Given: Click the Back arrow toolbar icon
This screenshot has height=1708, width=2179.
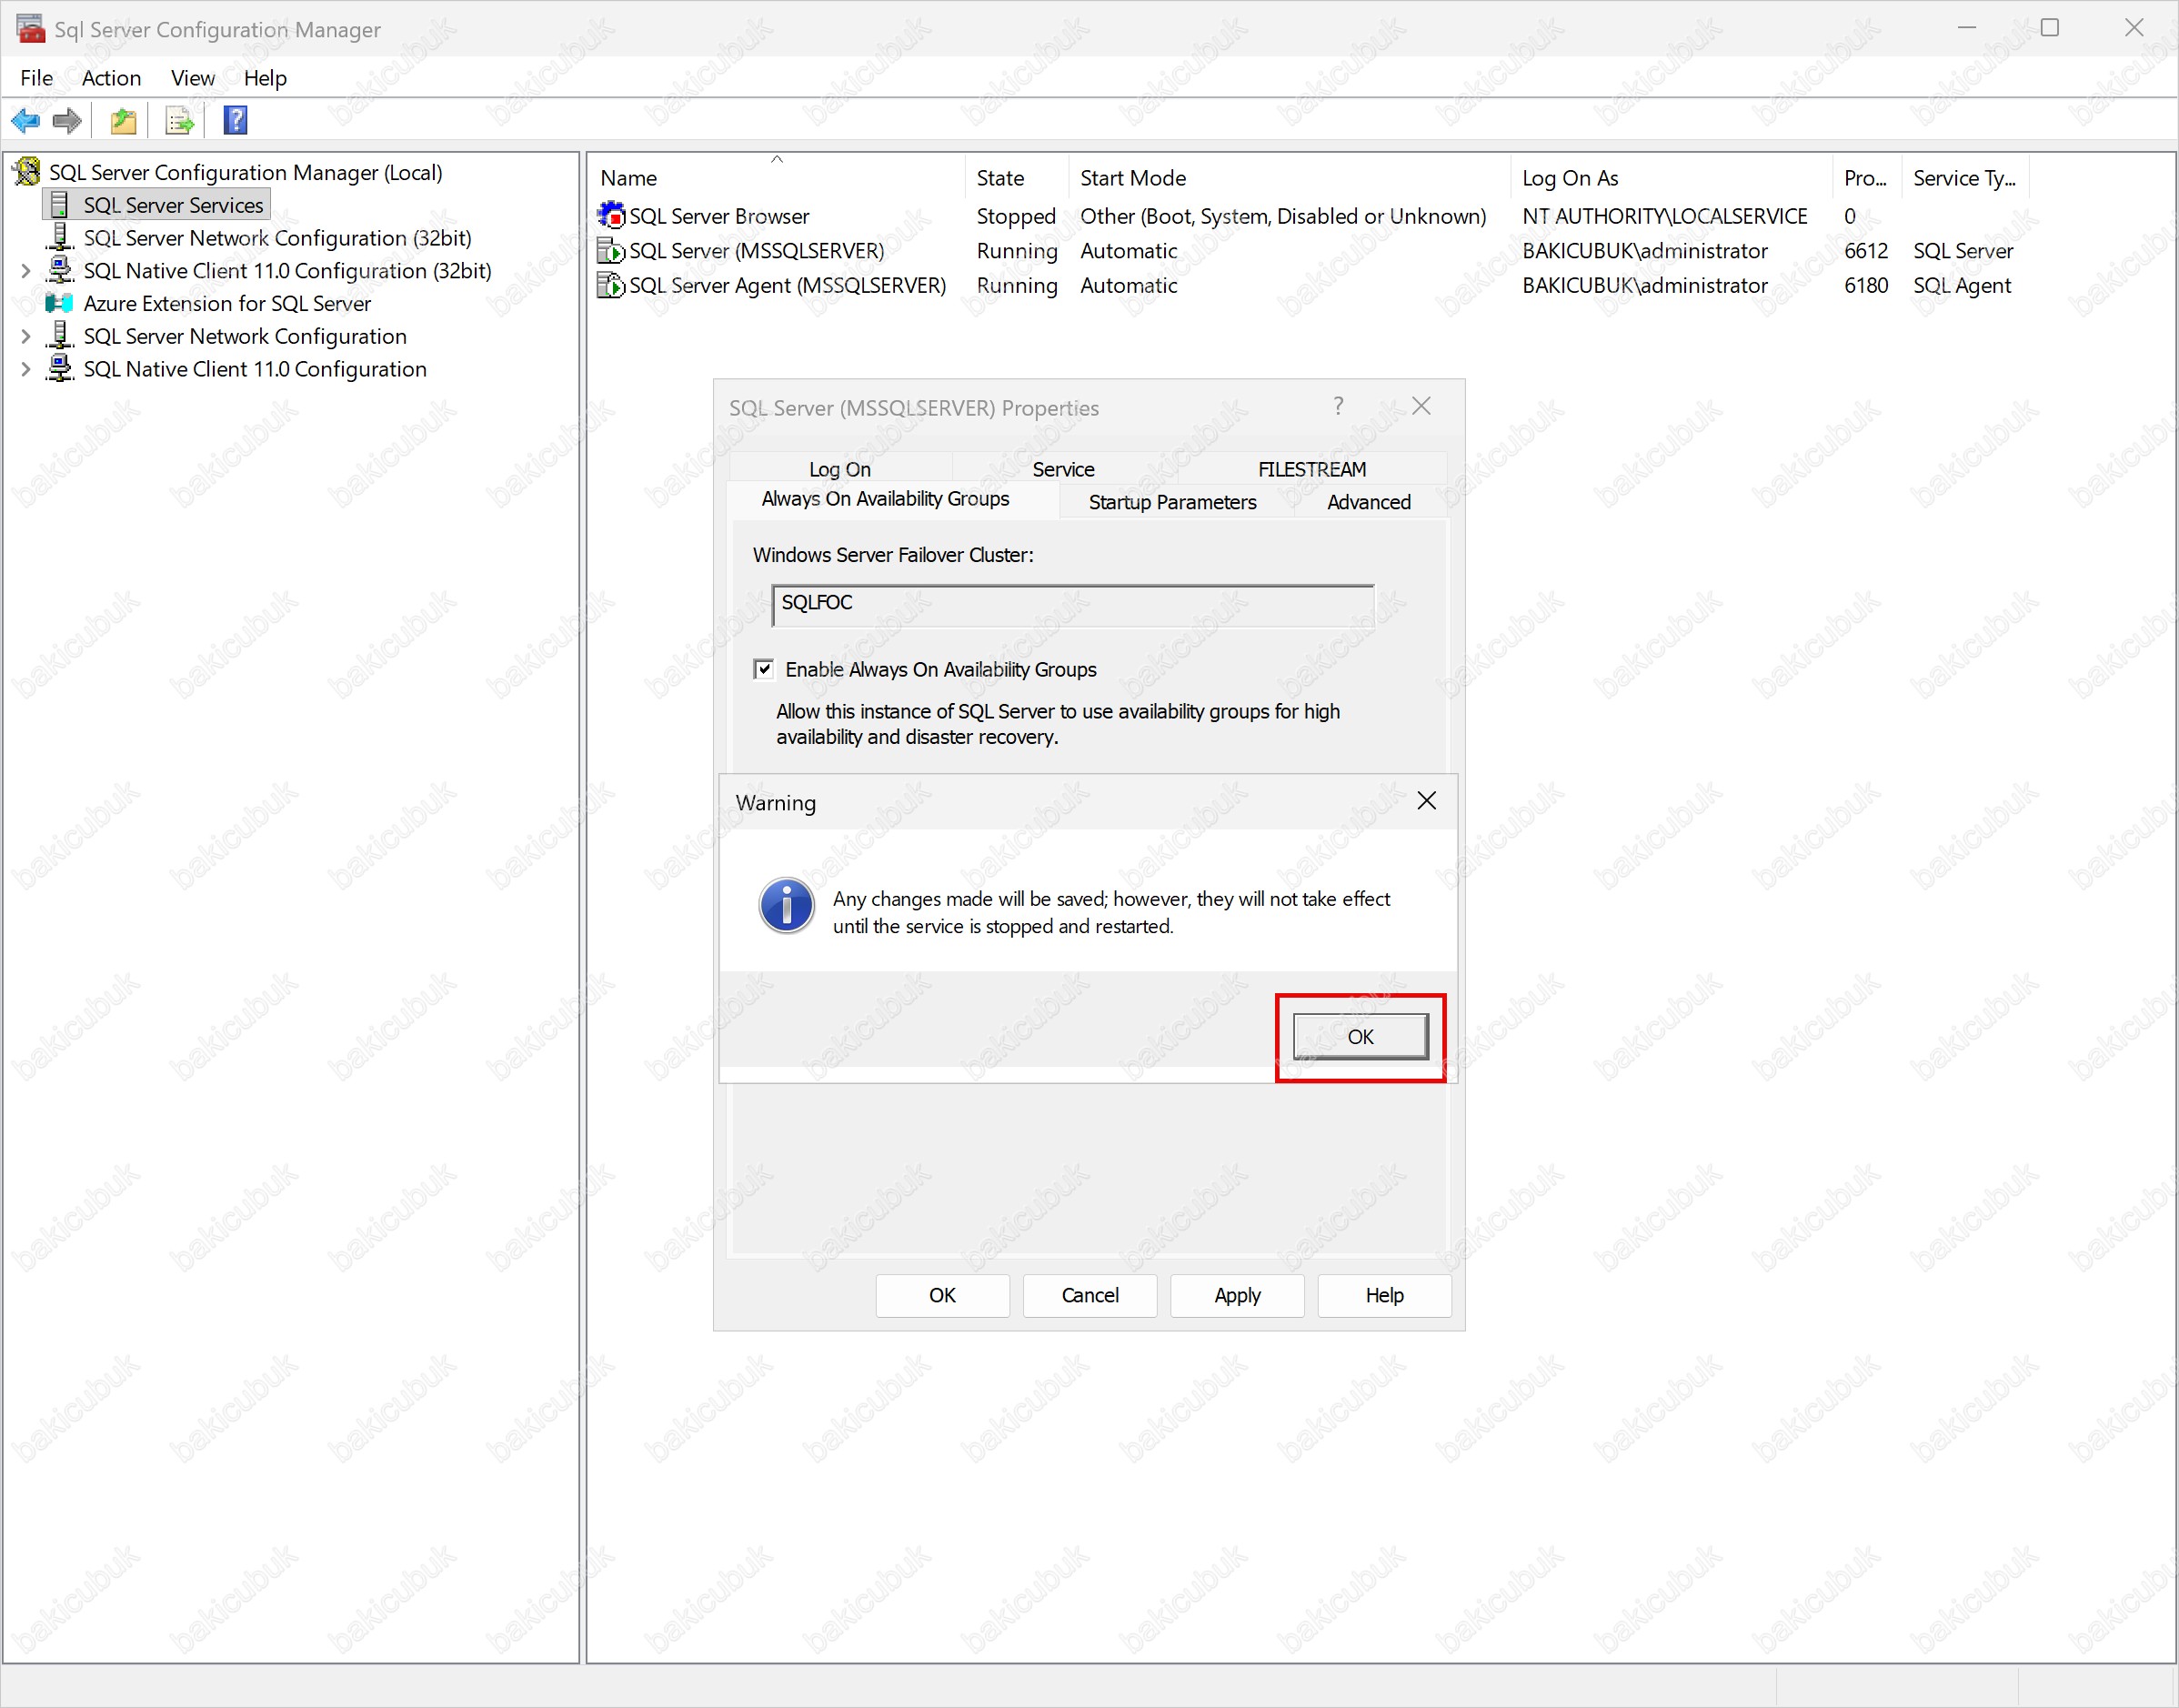Looking at the screenshot, I should pos(25,121).
